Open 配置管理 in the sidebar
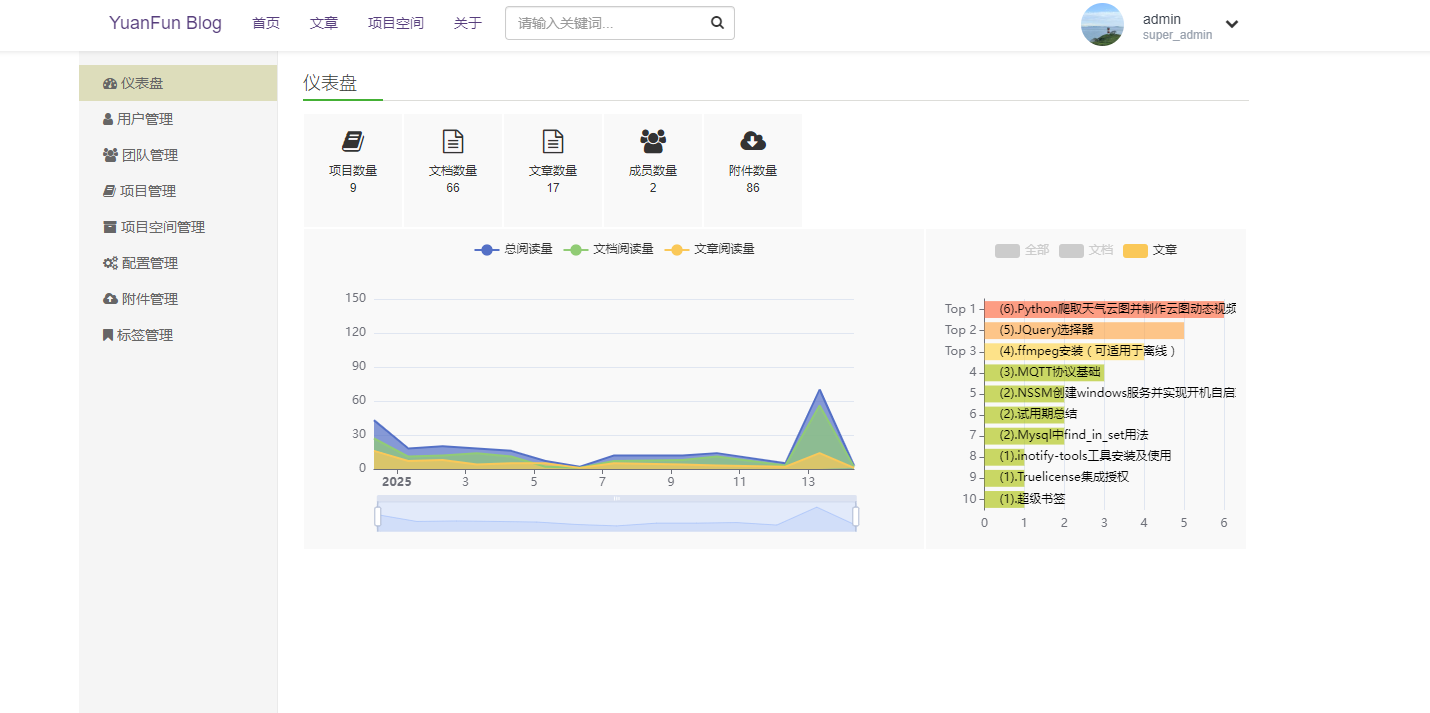This screenshot has width=1430, height=713. pyautogui.click(x=149, y=263)
